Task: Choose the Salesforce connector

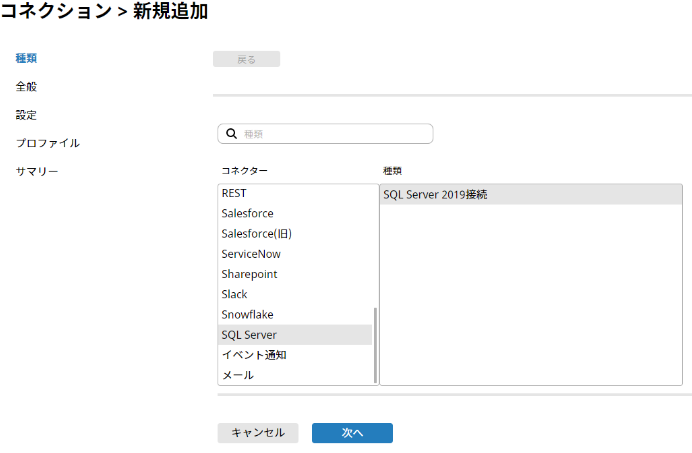Action: click(x=247, y=213)
